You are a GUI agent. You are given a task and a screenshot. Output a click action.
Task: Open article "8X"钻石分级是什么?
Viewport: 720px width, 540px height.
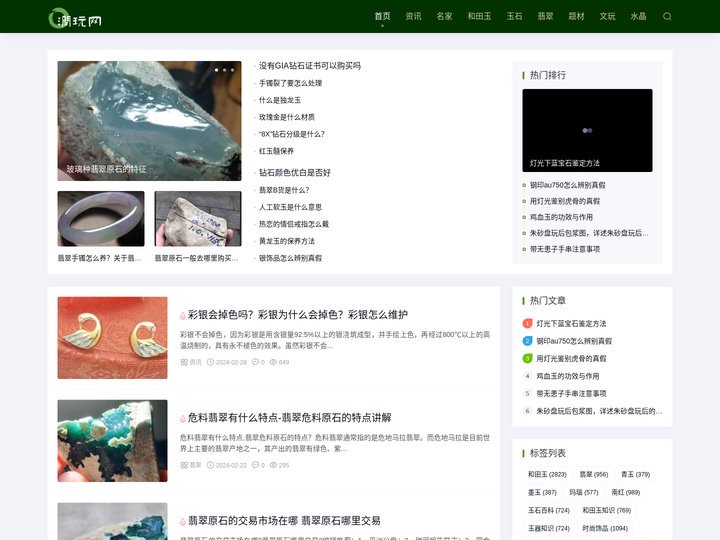(x=292, y=134)
